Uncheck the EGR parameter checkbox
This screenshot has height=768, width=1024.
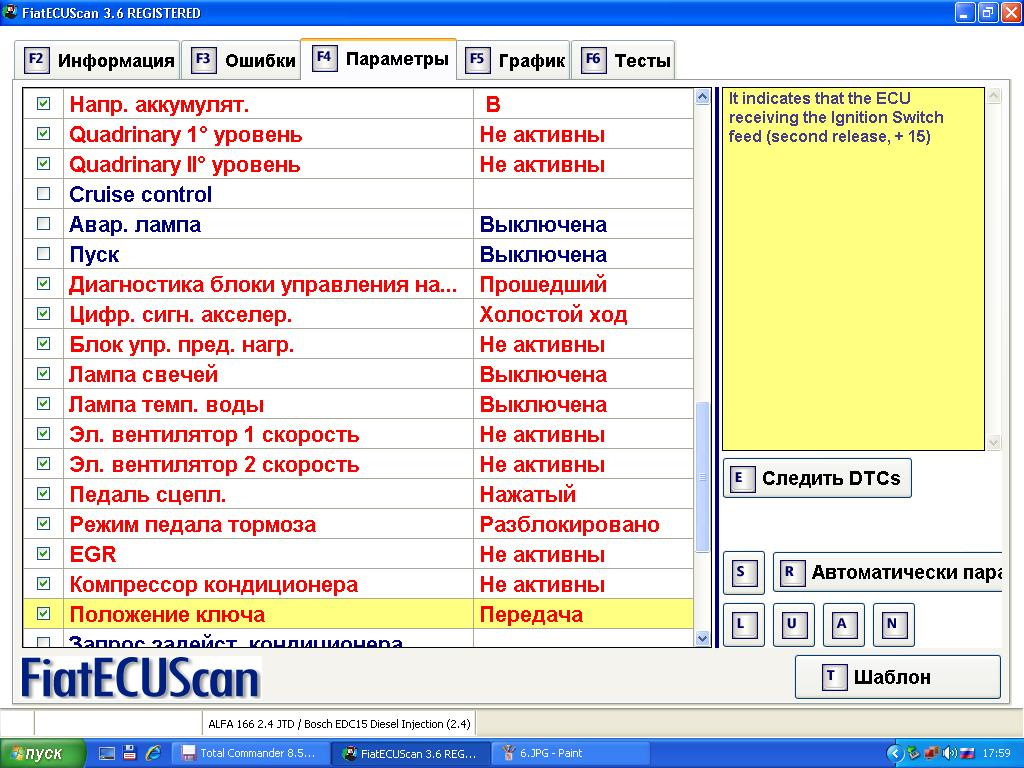tap(43, 554)
